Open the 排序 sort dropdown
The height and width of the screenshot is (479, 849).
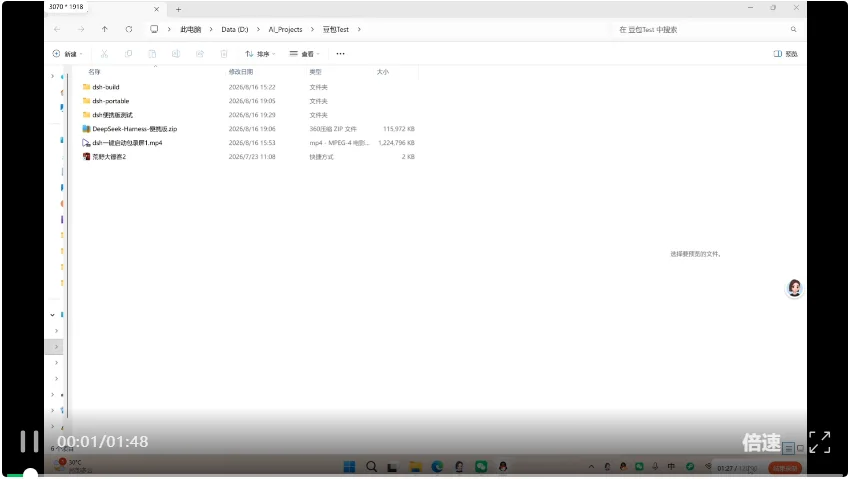click(260, 54)
